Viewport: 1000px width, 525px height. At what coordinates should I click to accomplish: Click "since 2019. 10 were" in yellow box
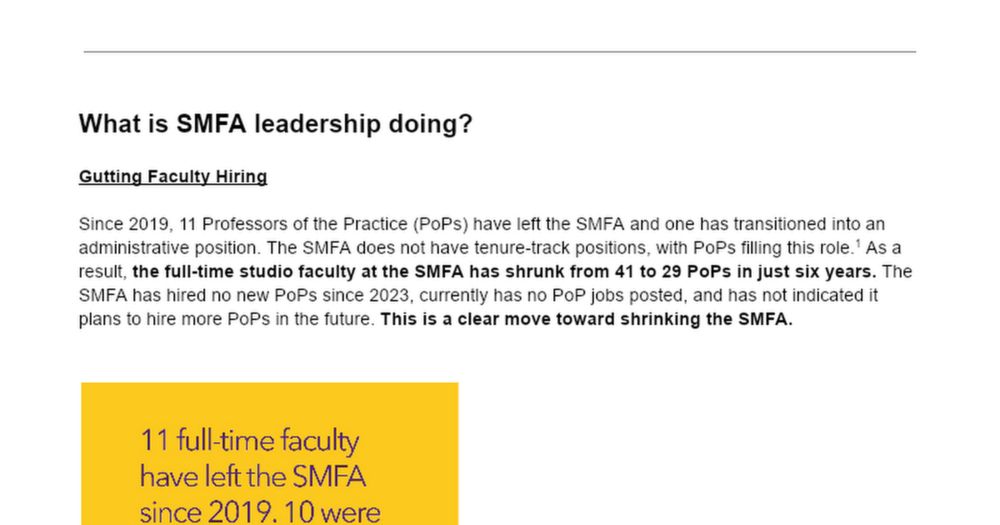pyautogui.click(x=260, y=512)
